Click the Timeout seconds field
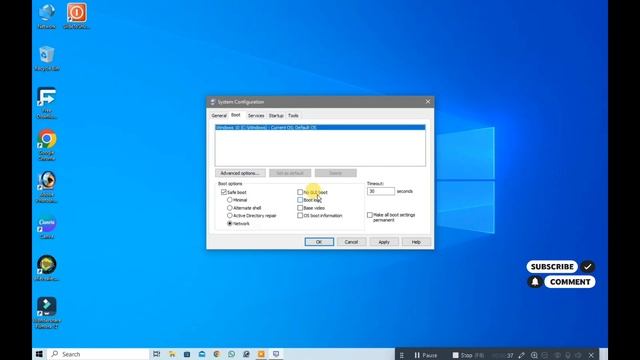 pyautogui.click(x=381, y=191)
